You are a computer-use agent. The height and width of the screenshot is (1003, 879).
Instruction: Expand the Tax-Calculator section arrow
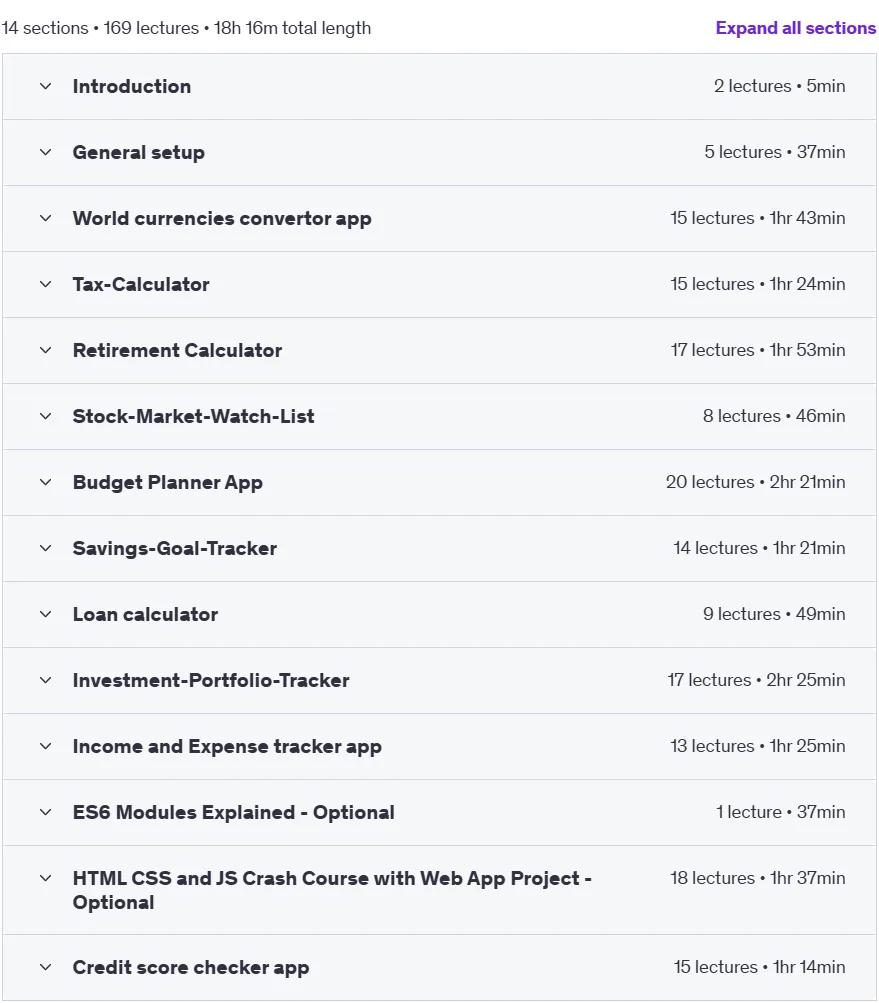click(x=45, y=284)
